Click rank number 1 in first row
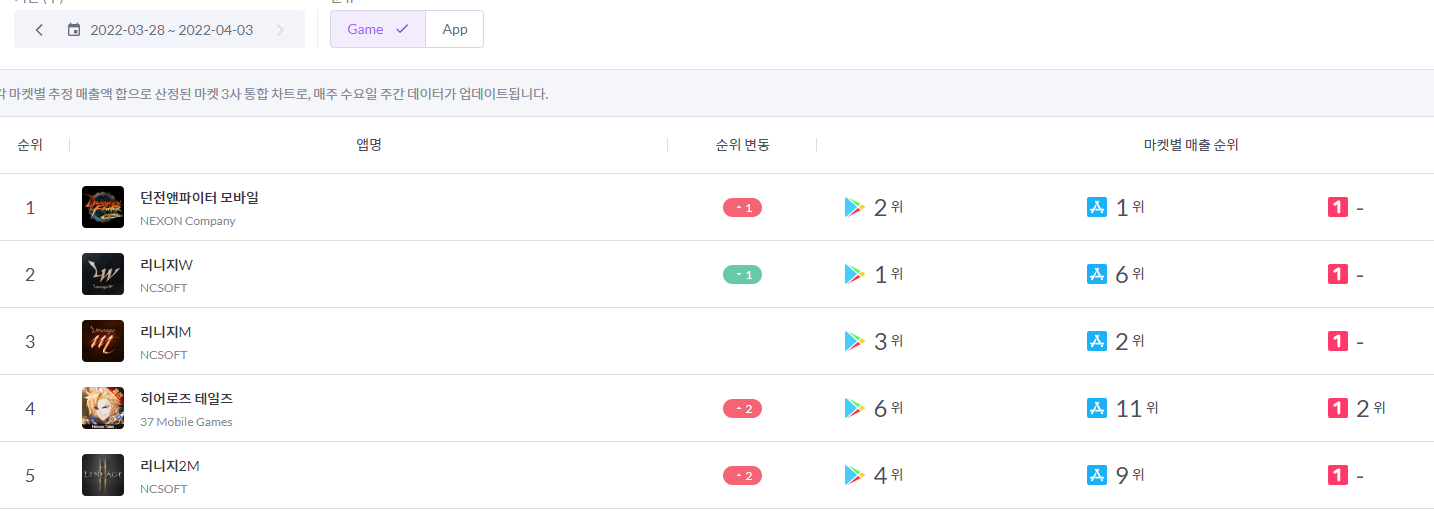Viewport: 1434px width, 513px height. pyautogui.click(x=30, y=207)
